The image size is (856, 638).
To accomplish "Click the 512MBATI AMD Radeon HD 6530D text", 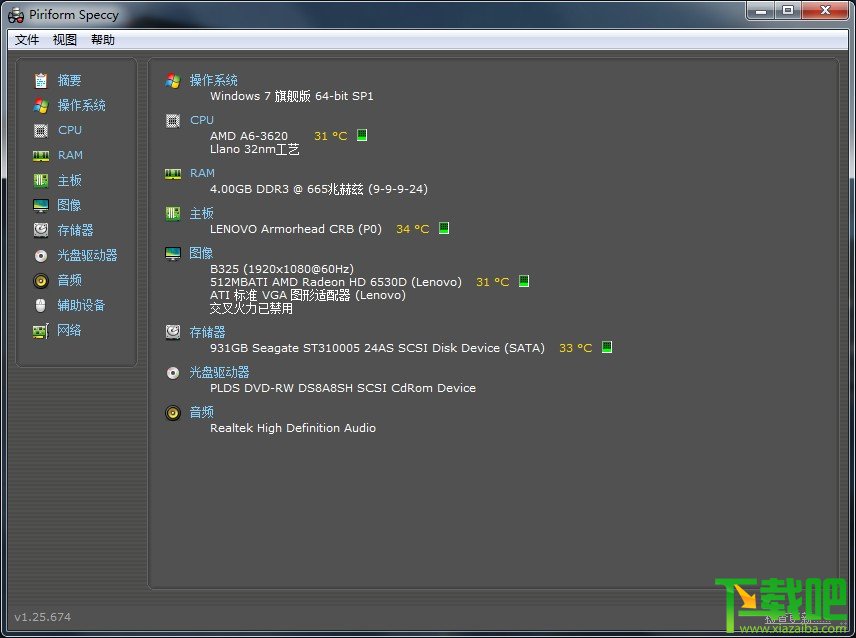I will [x=336, y=282].
